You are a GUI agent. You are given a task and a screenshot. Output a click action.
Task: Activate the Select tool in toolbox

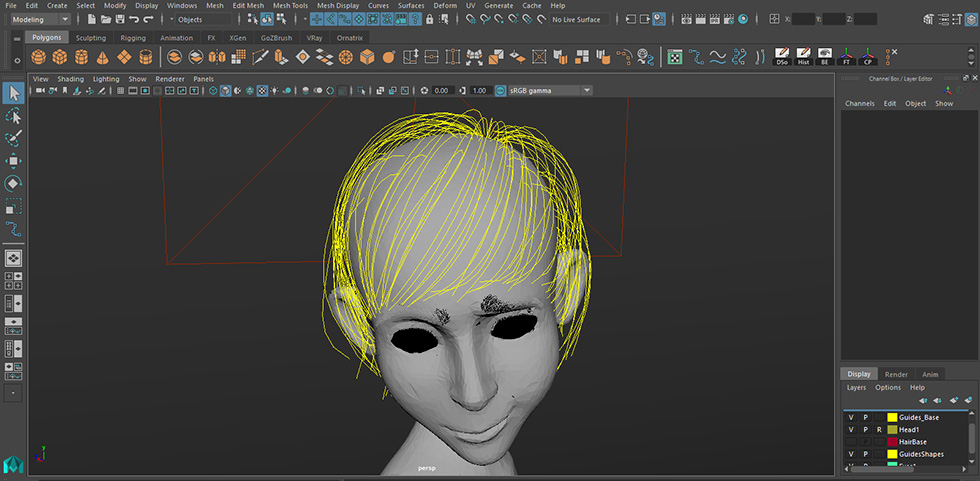(x=13, y=93)
